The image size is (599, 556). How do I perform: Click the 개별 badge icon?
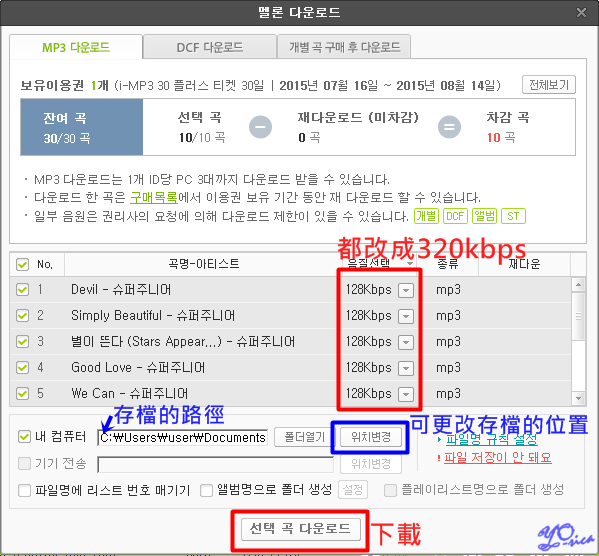[x=426, y=216]
